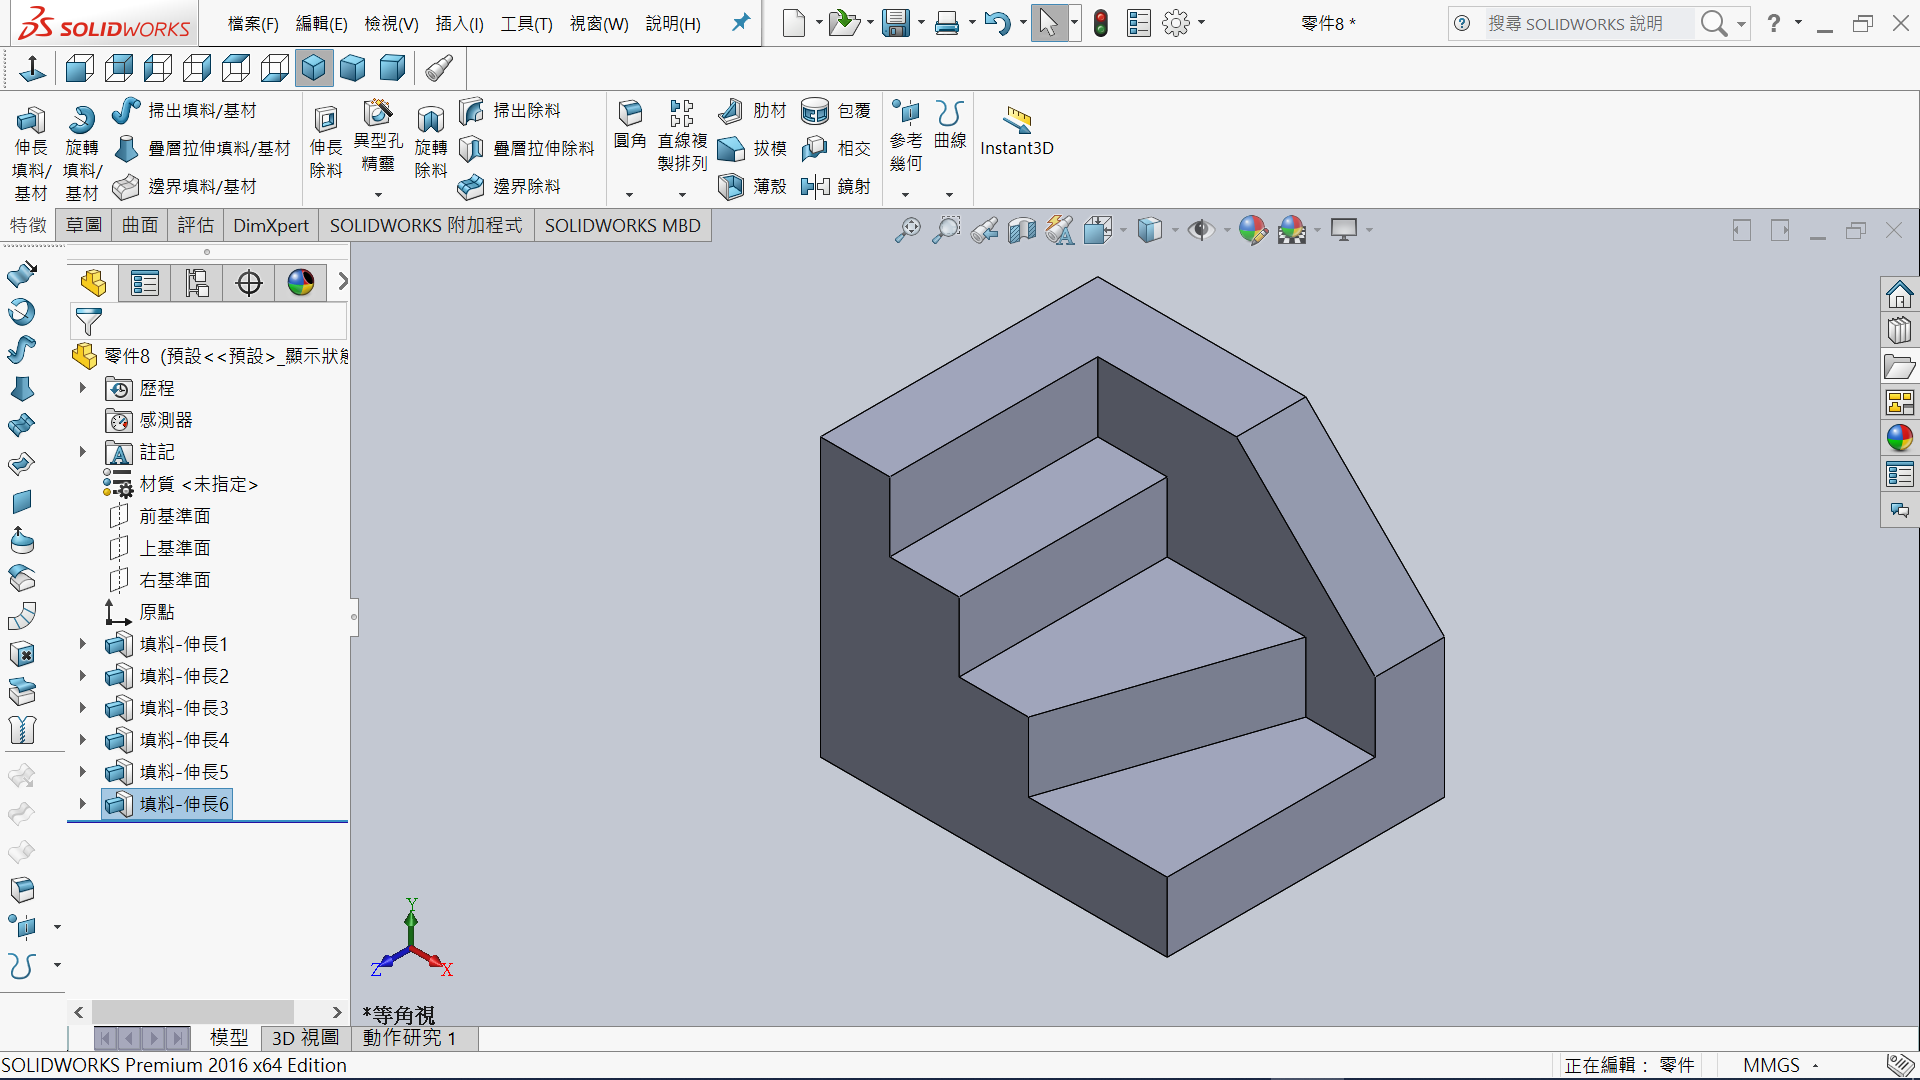
Task: Open the Reference Geometry (參考幾何) dropdown
Action: tap(906, 194)
